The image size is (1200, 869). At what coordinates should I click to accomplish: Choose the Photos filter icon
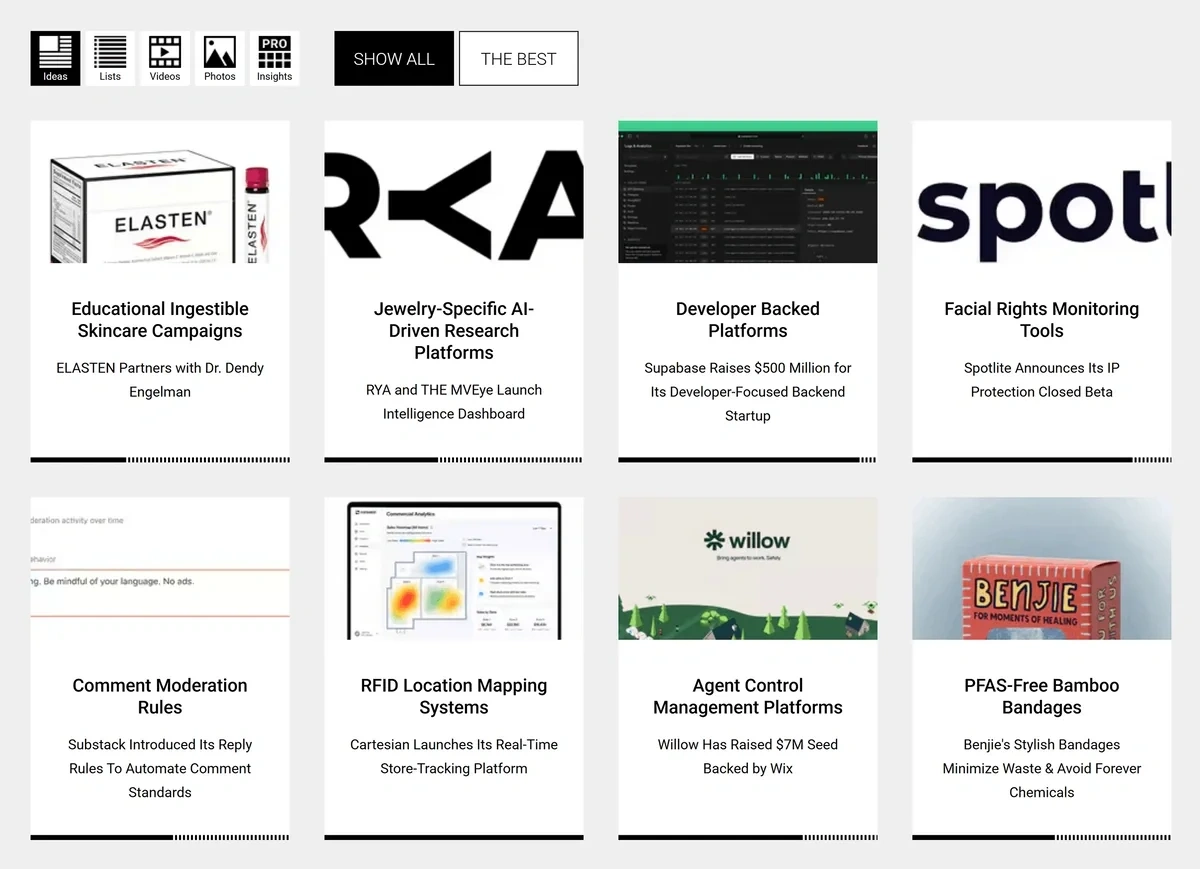[220, 58]
